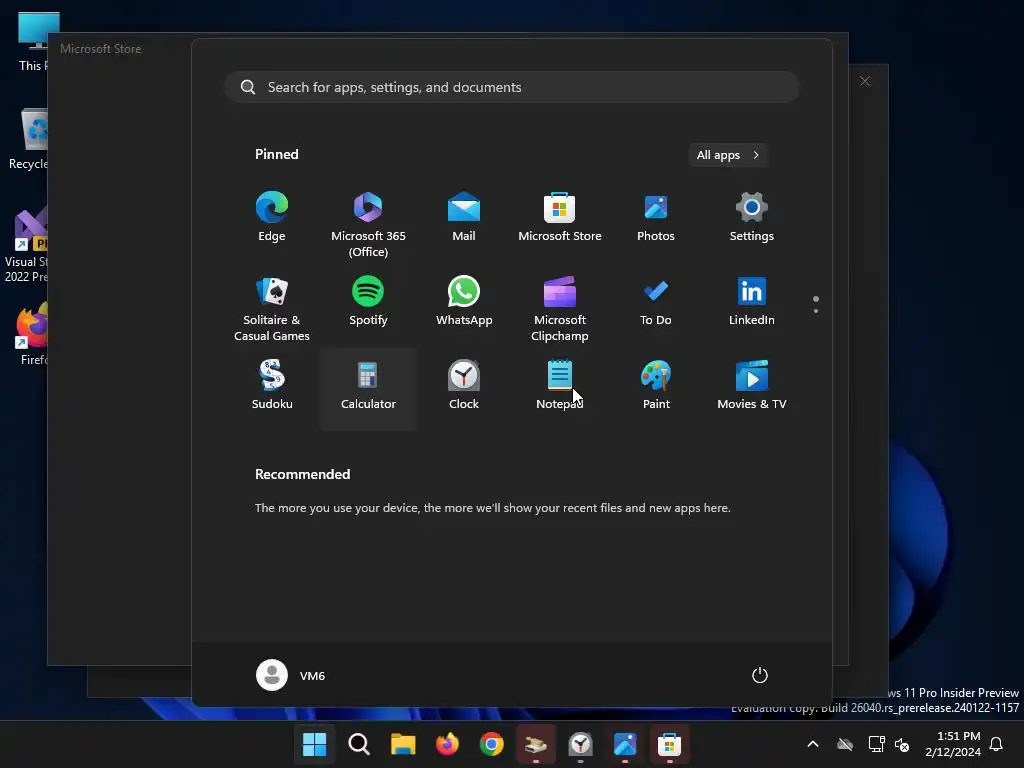Launch Microsoft 365 (Office) pinned app
The height and width of the screenshot is (768, 1024).
(368, 224)
